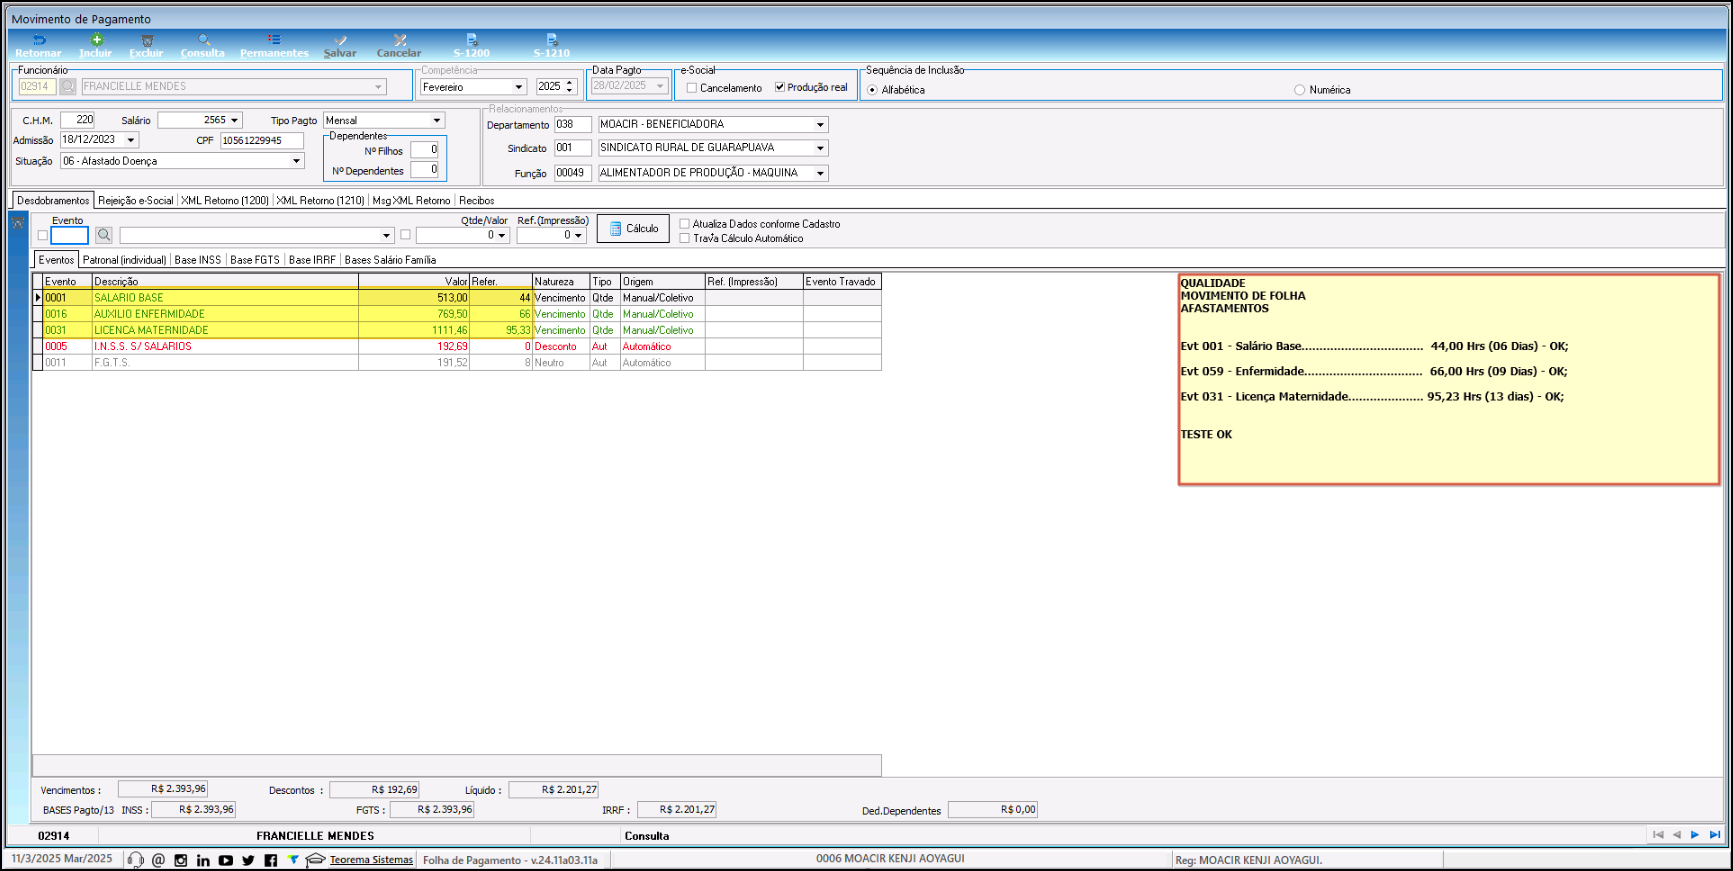
Task: Open the Teorema Sistemas link
Action: coord(371,860)
